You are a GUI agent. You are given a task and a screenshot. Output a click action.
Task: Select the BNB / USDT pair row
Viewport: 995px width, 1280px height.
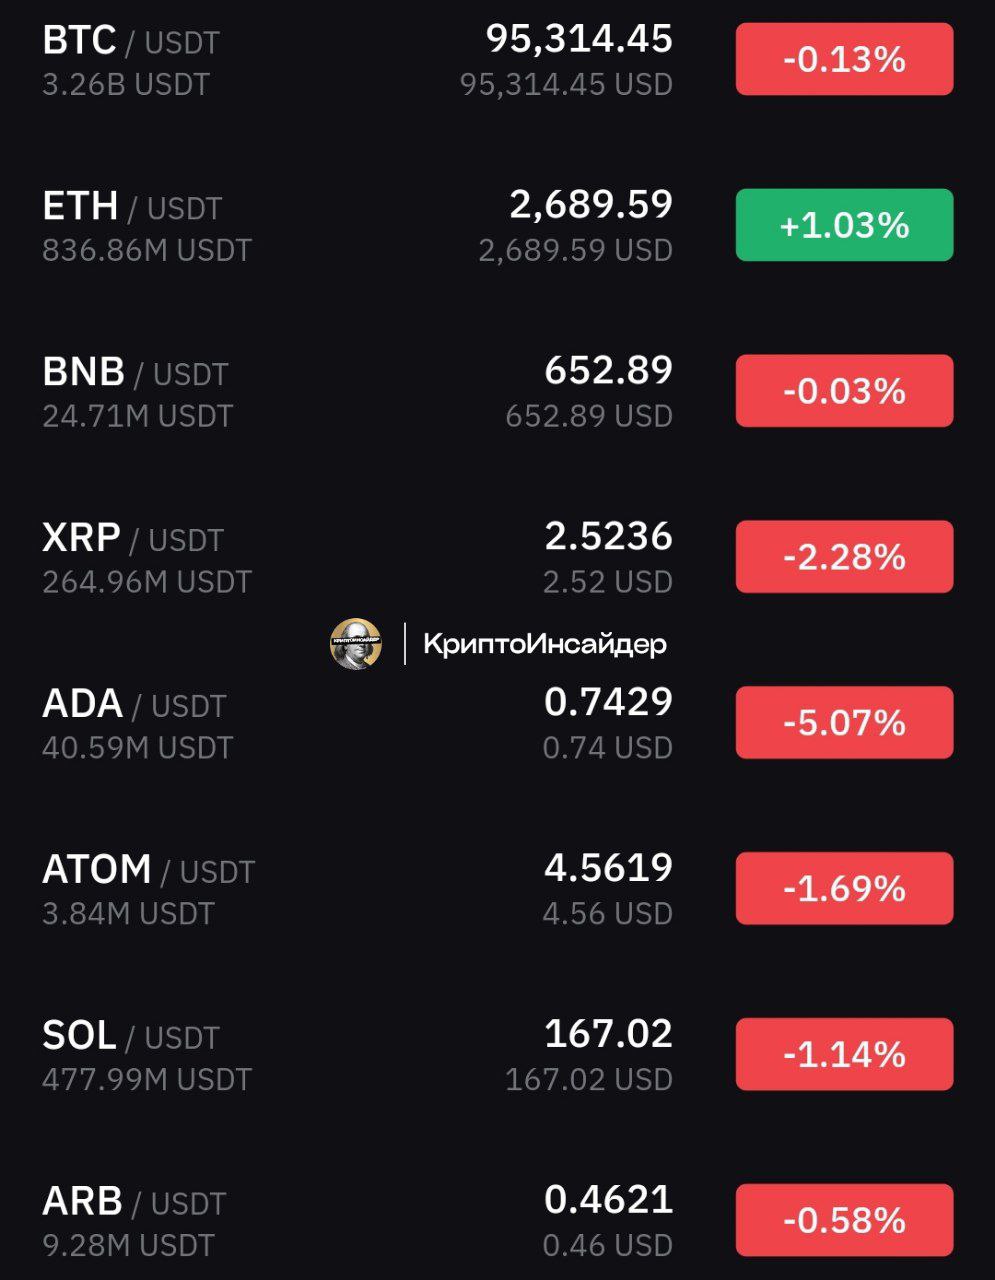pos(135,373)
